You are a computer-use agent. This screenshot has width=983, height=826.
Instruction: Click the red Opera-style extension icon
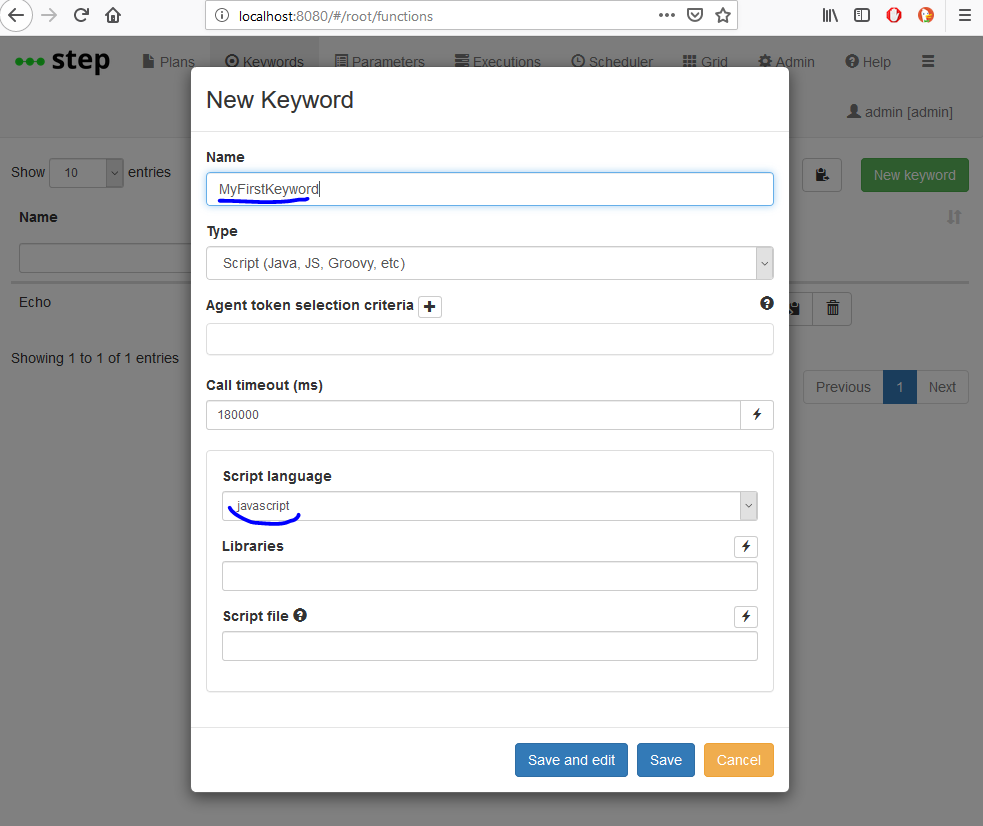click(894, 15)
